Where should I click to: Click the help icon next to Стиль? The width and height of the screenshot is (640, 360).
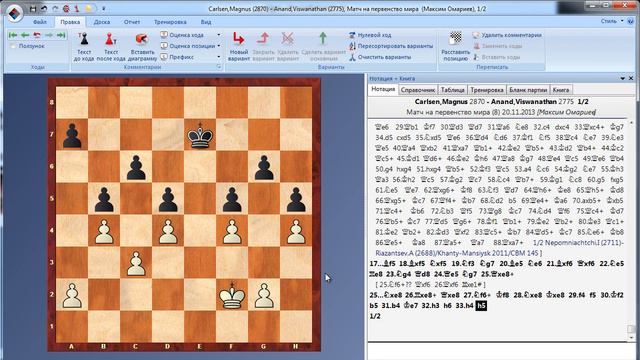(631, 21)
